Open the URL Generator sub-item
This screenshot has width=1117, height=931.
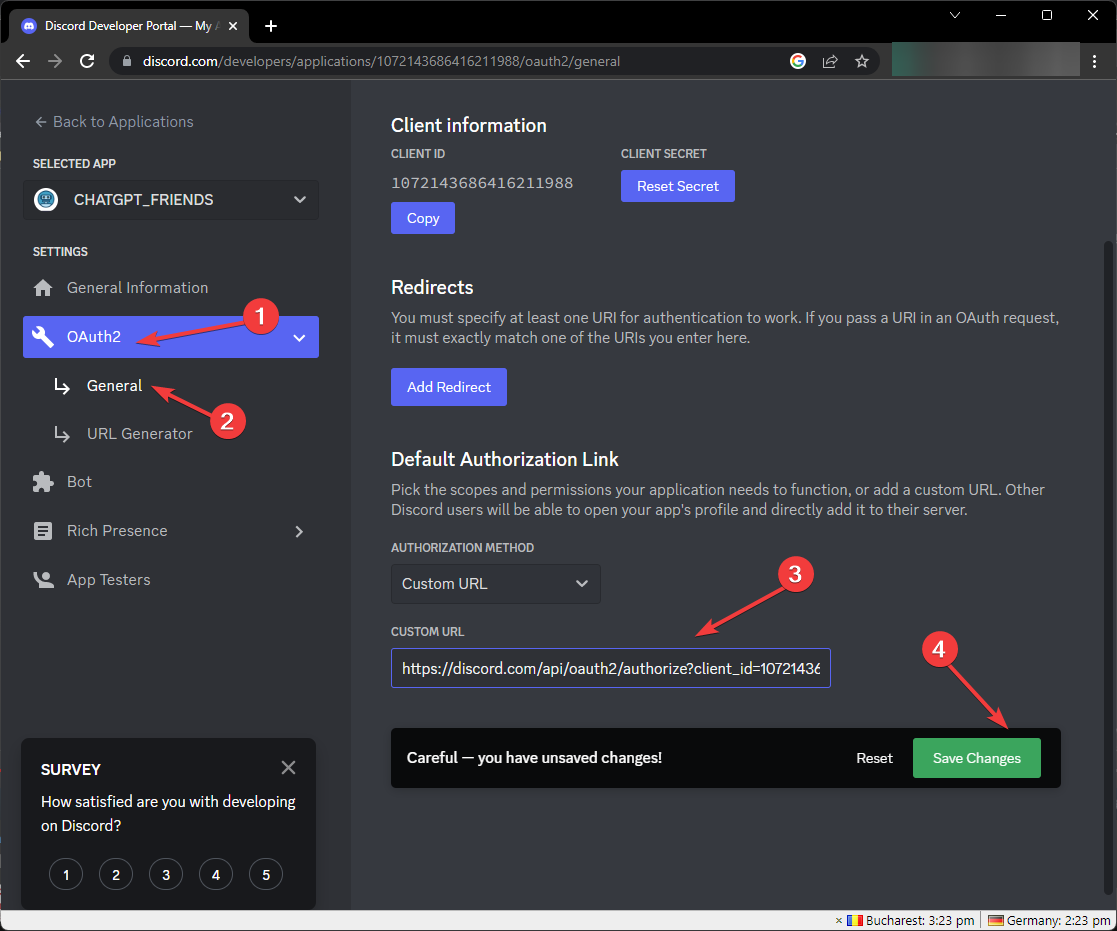tap(140, 434)
